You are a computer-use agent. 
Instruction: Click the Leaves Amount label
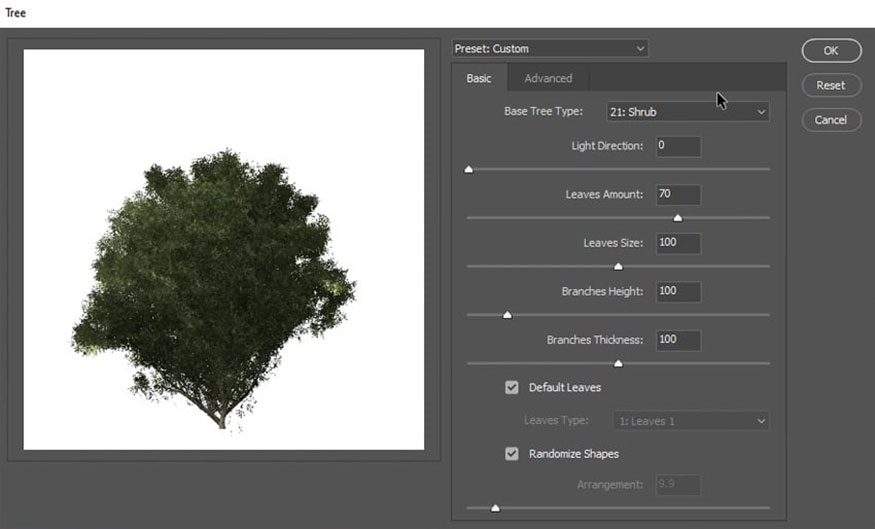coord(604,194)
